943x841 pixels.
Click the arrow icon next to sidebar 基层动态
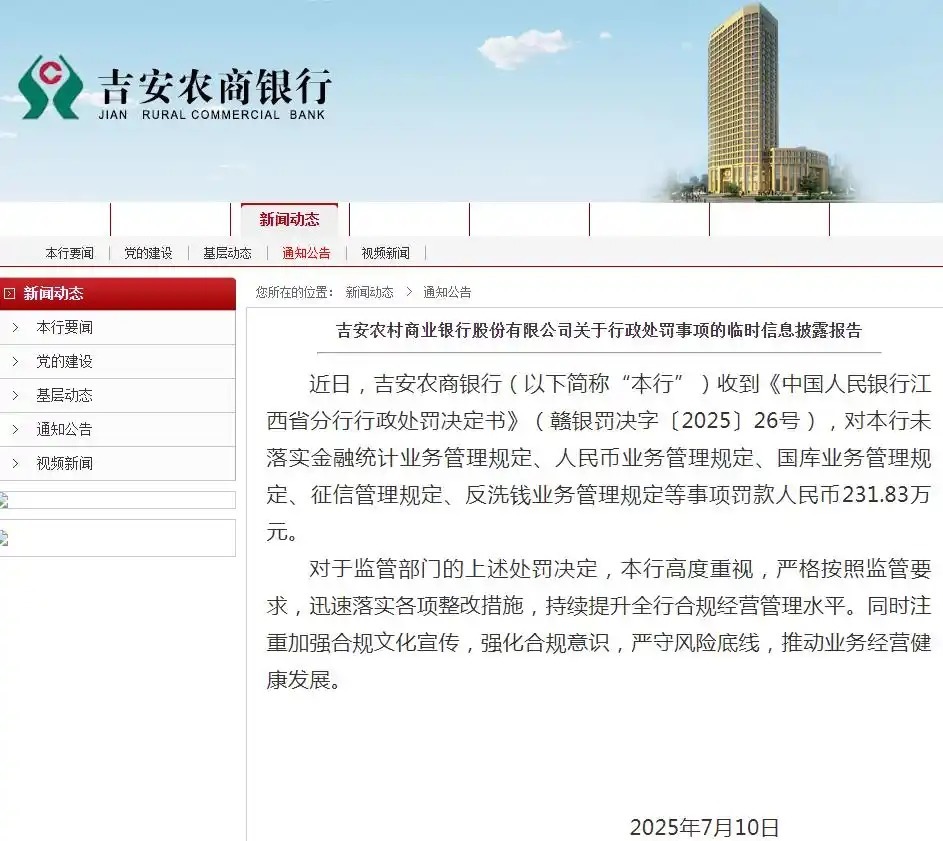[15, 396]
